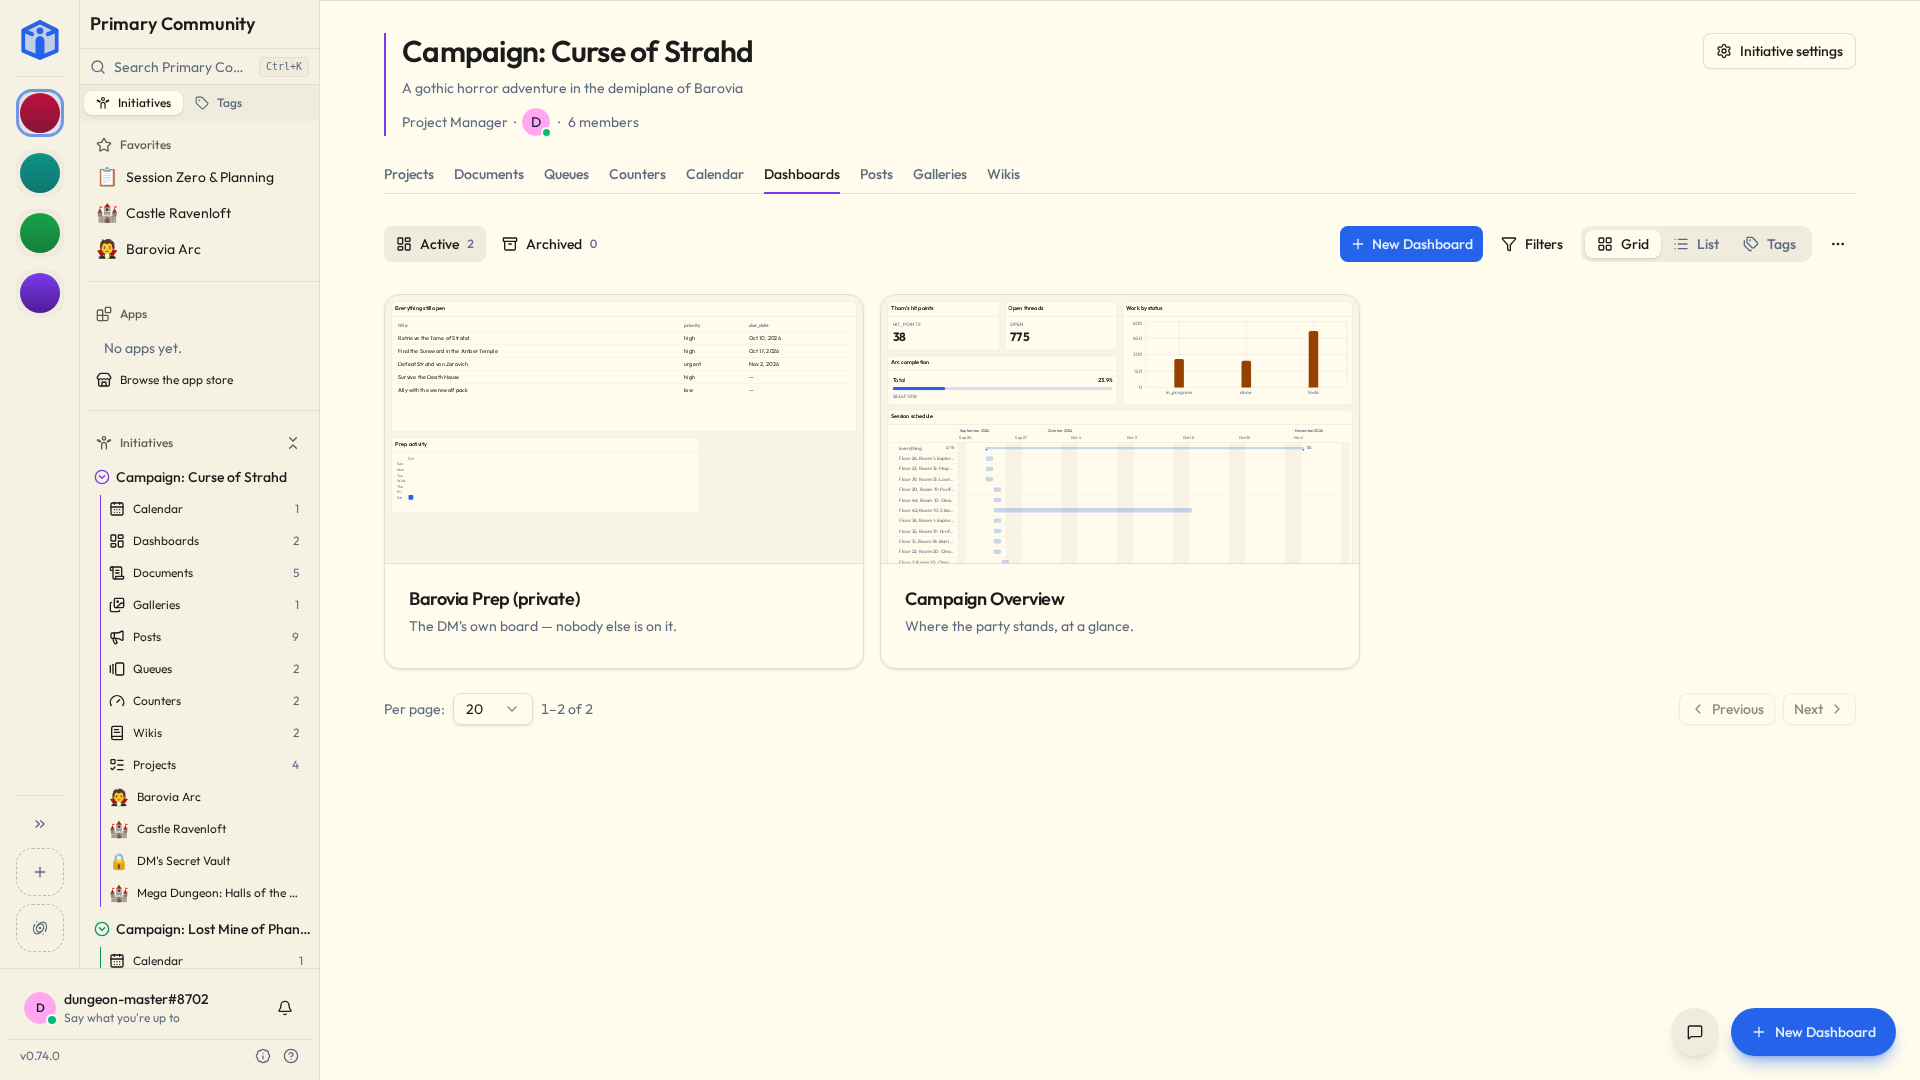Click the Project Manager D avatar
The width and height of the screenshot is (1920, 1080).
tap(536, 122)
